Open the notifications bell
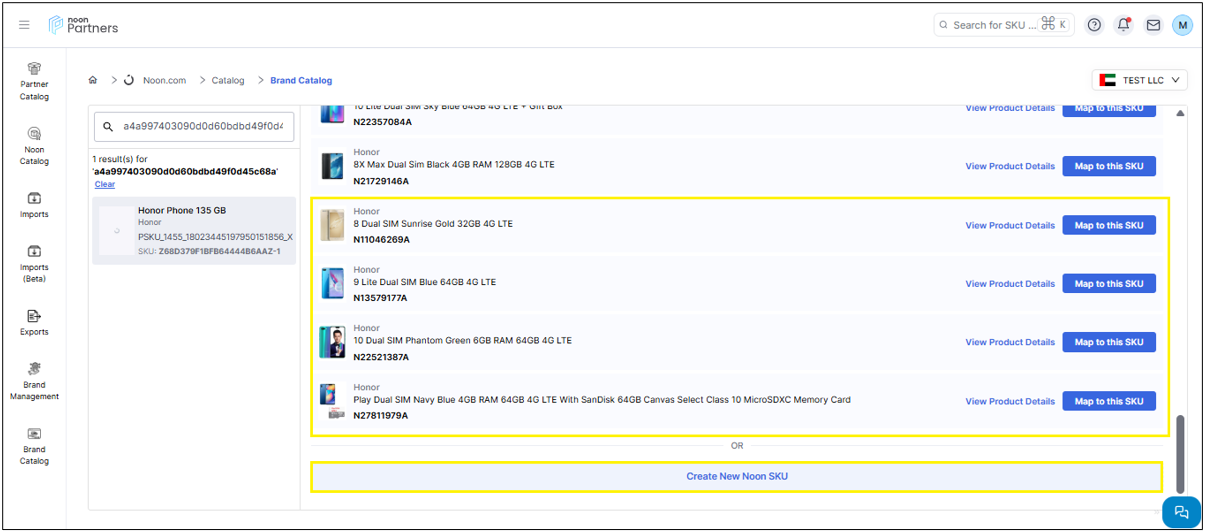 pyautogui.click(x=1123, y=25)
